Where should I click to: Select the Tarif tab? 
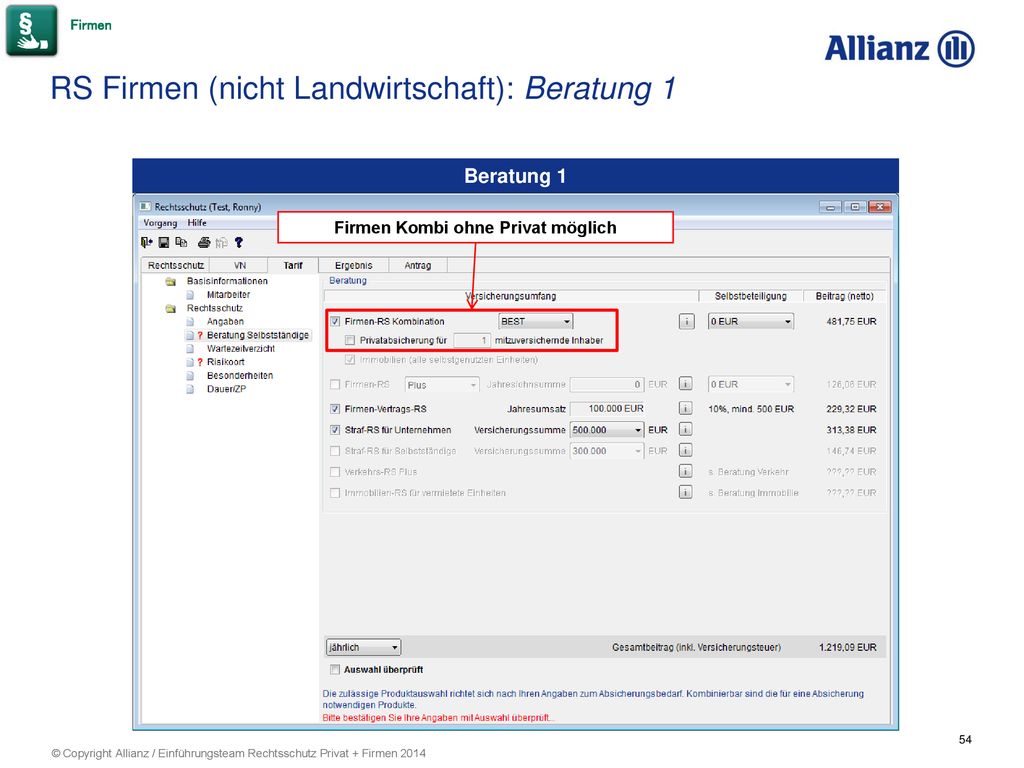pyautogui.click(x=293, y=265)
